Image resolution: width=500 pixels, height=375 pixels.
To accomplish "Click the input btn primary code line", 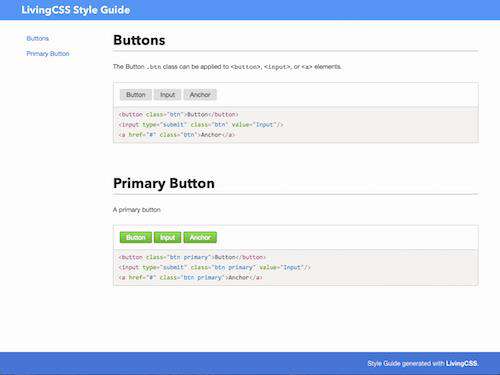I will coord(214,267).
